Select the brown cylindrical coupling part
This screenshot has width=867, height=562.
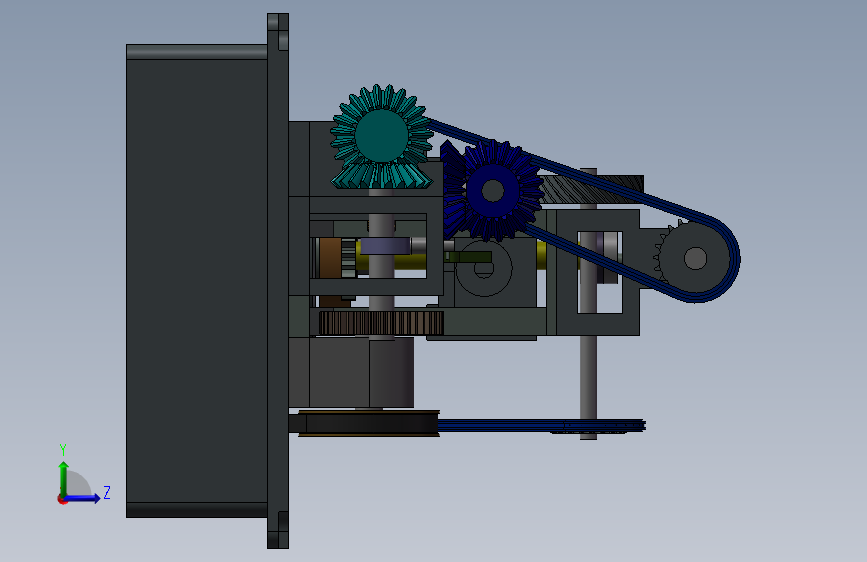pyautogui.click(x=330, y=258)
